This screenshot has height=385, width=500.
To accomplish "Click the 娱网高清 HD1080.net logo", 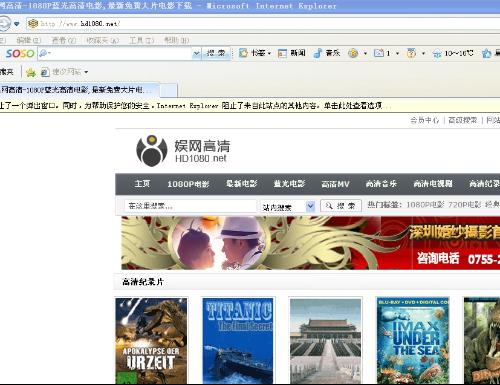I will (x=183, y=151).
